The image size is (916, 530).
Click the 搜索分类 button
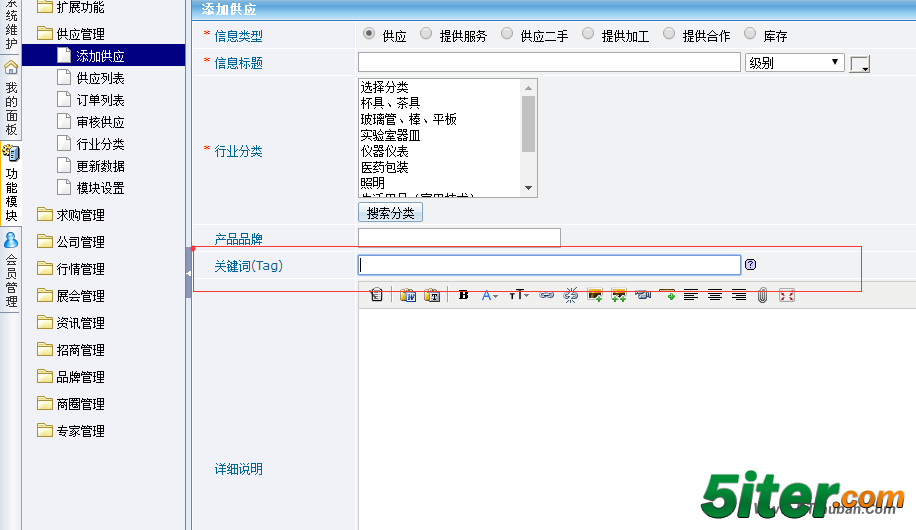(390, 213)
